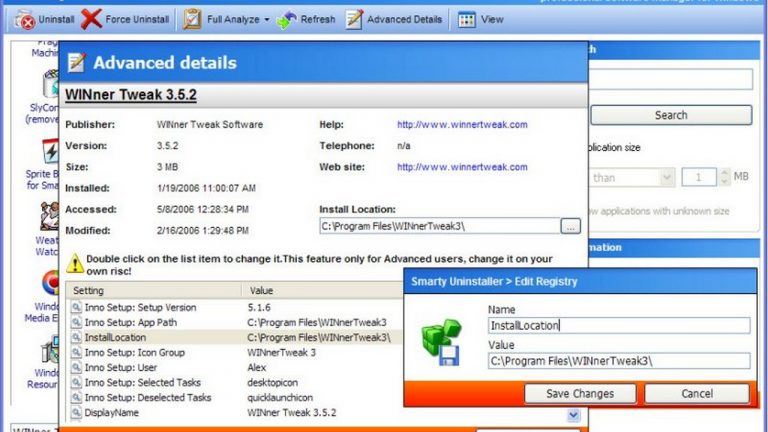Click the SlyCon application icon in list
The height and width of the screenshot is (432, 768).
click(51, 84)
